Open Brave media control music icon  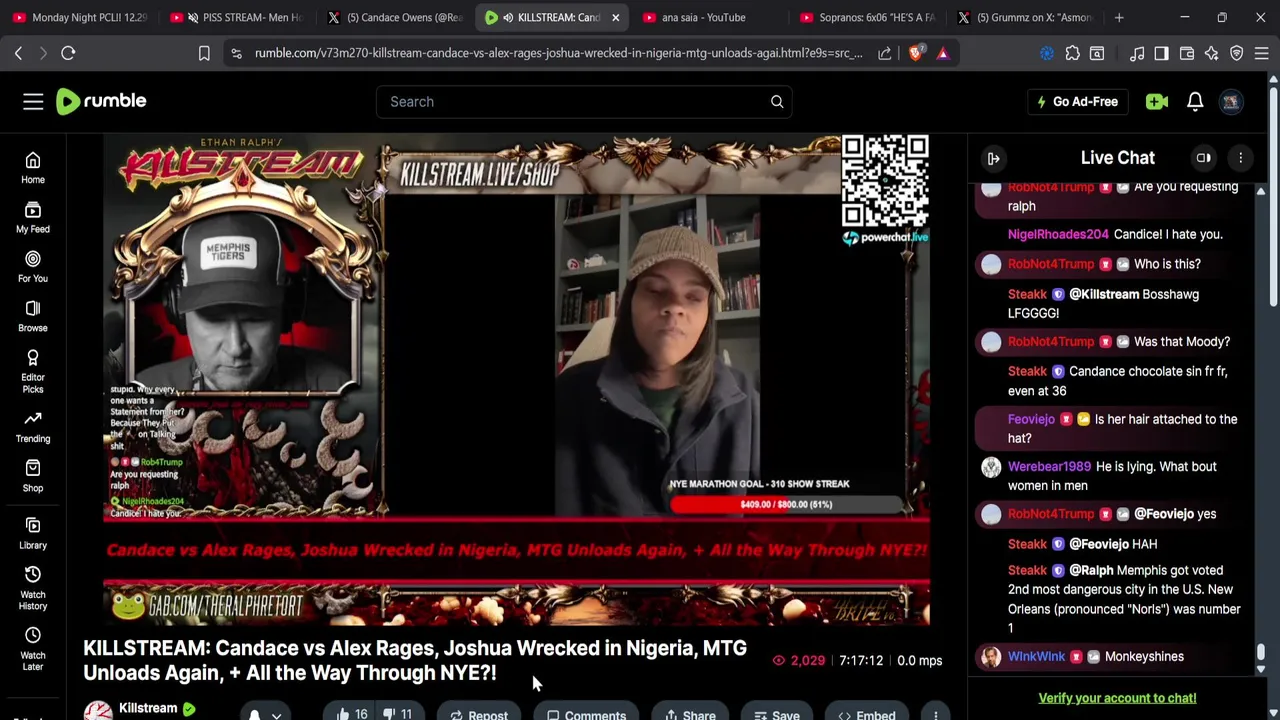[1137, 53]
